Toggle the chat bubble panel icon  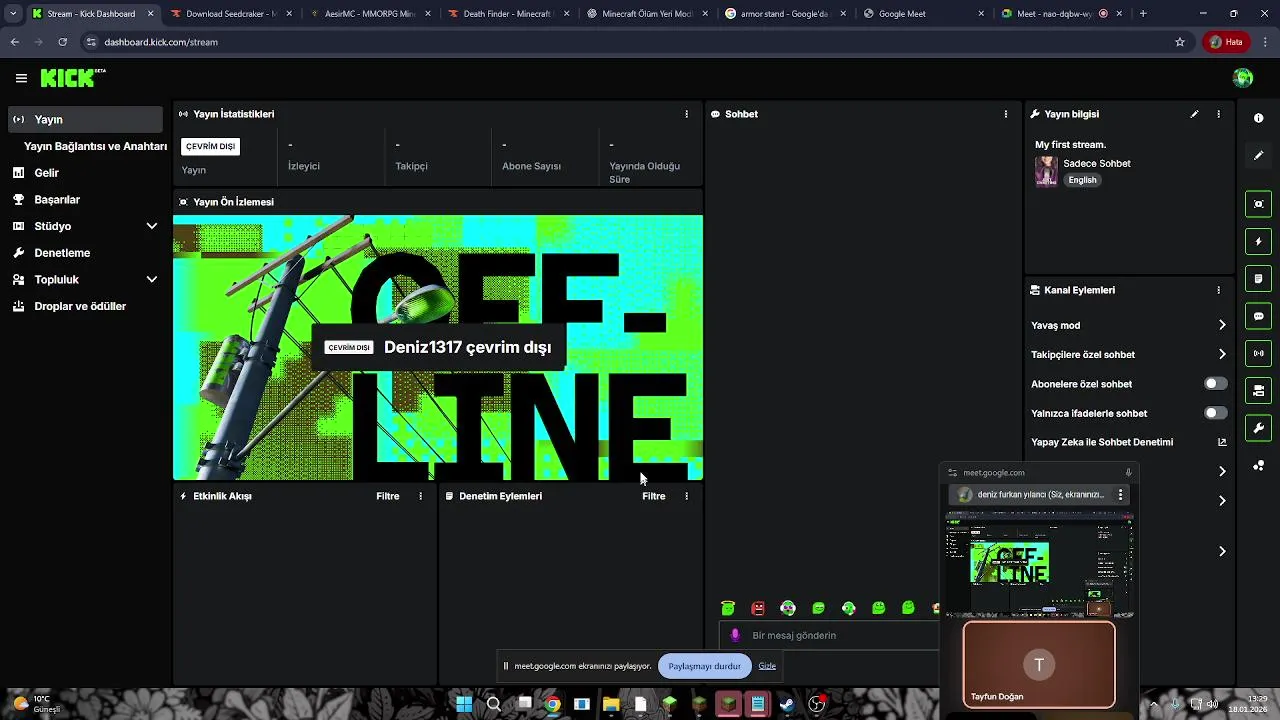1258,316
